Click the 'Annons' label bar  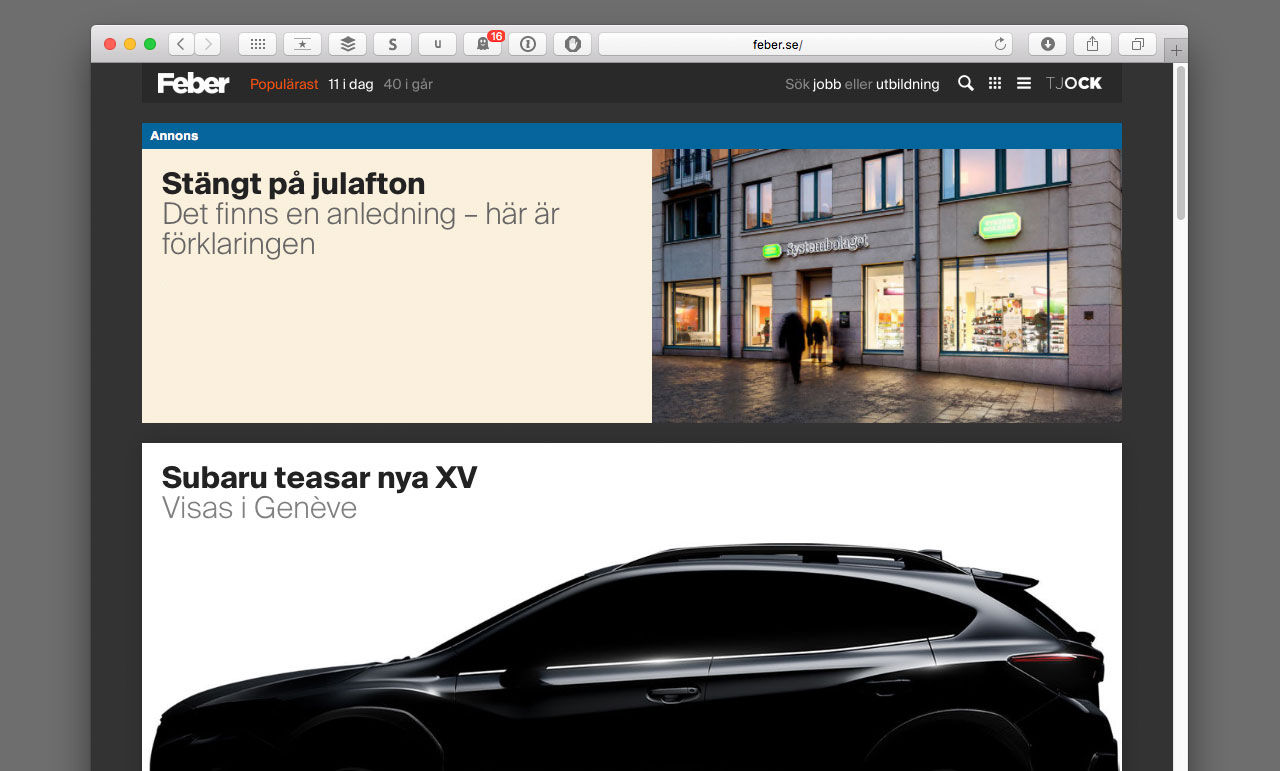[x=632, y=136]
